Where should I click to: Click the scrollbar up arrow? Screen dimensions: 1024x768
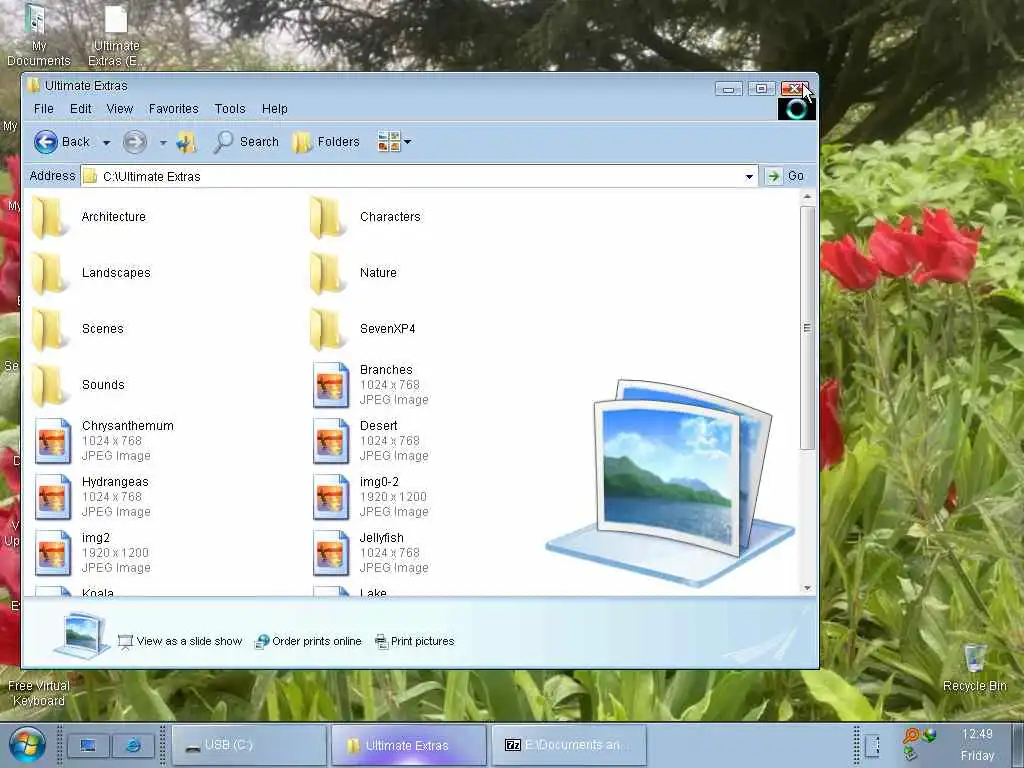[807, 197]
